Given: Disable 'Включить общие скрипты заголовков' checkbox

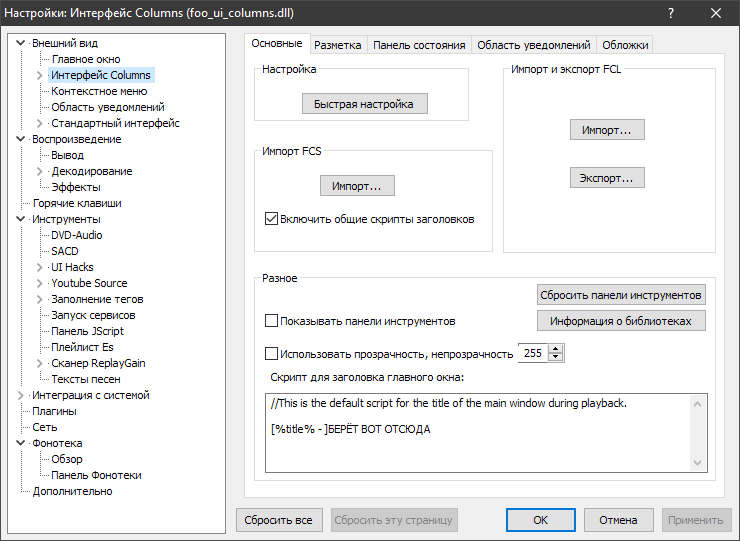Looking at the screenshot, I should 271,219.
